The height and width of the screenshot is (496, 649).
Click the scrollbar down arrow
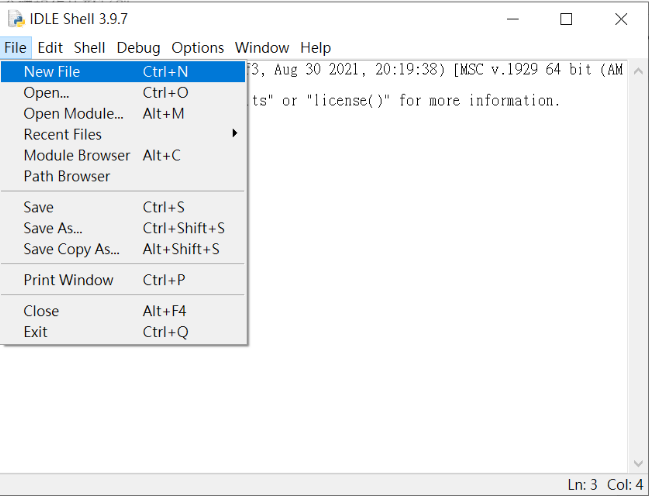[x=638, y=463]
